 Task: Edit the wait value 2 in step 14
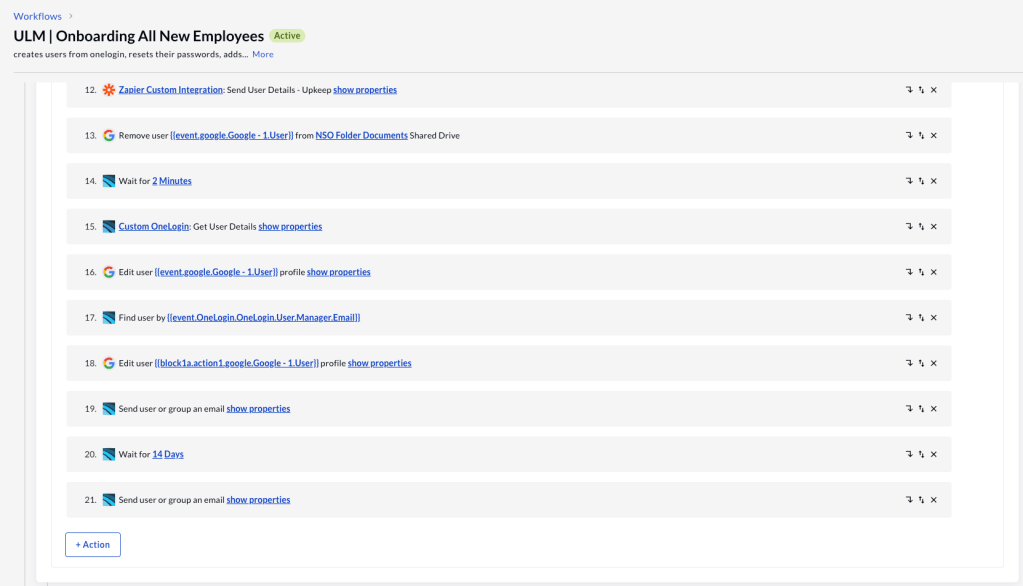click(x=155, y=181)
